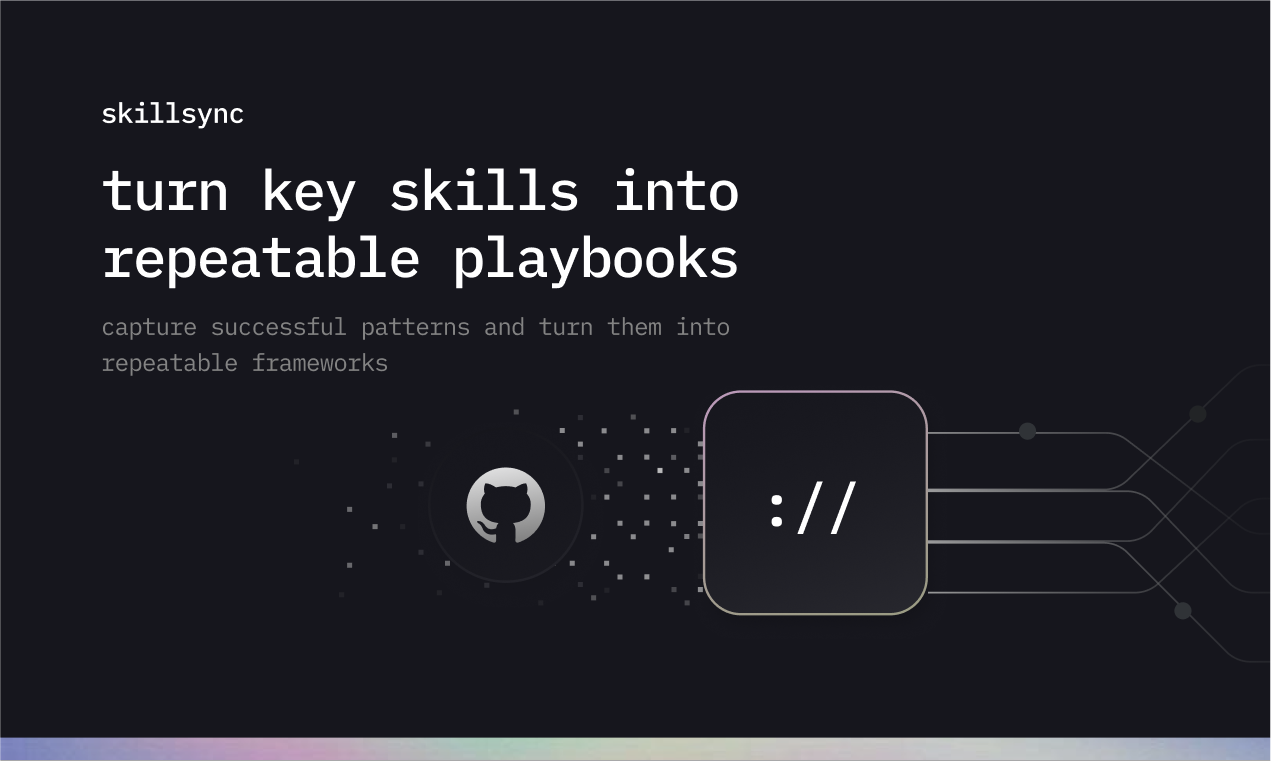Select the word "repeatable" in the headline

tap(260, 259)
